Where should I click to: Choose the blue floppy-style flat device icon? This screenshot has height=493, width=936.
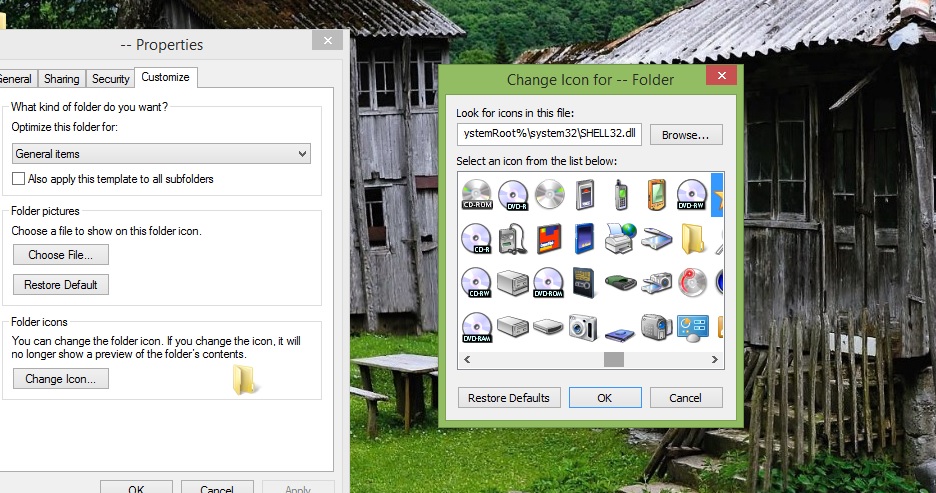pos(620,334)
